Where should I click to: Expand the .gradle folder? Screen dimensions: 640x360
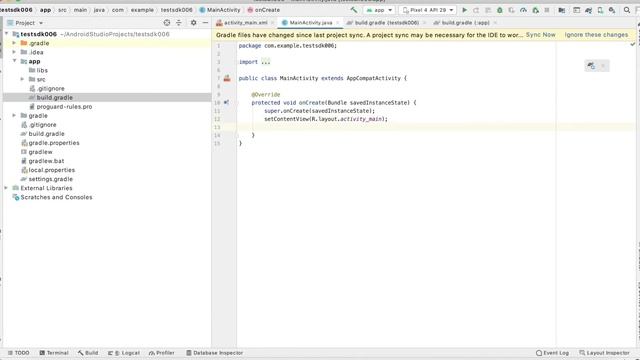14,43
